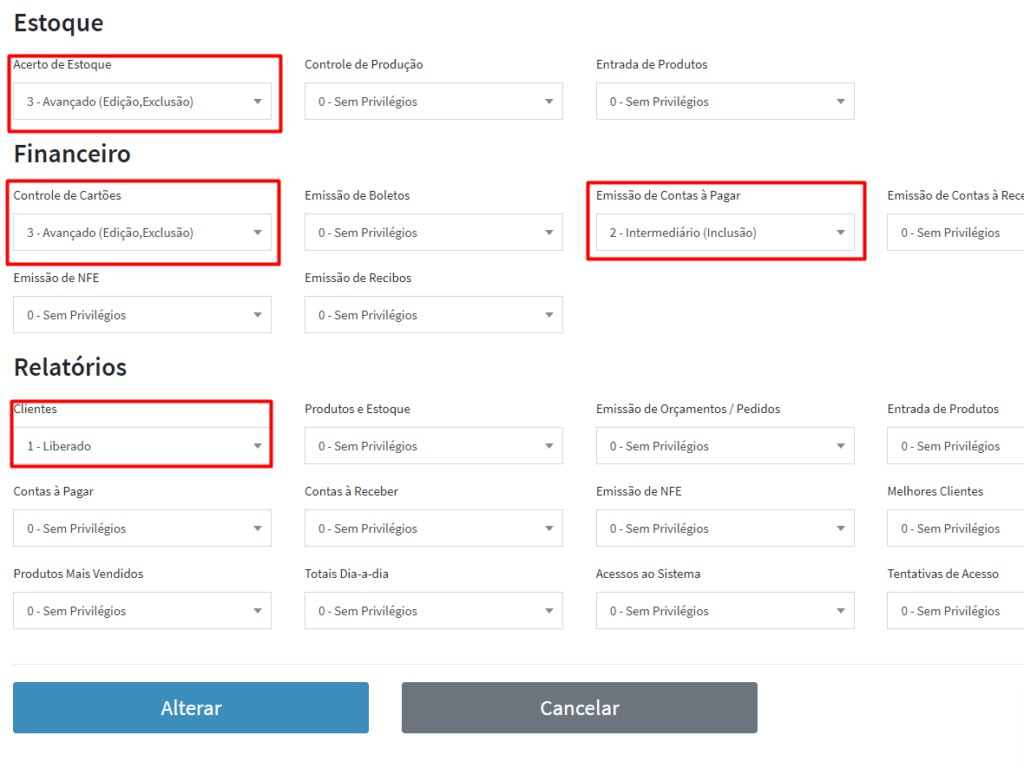Click the Alterar button
The height and width of the screenshot is (768, 1024).
click(191, 708)
